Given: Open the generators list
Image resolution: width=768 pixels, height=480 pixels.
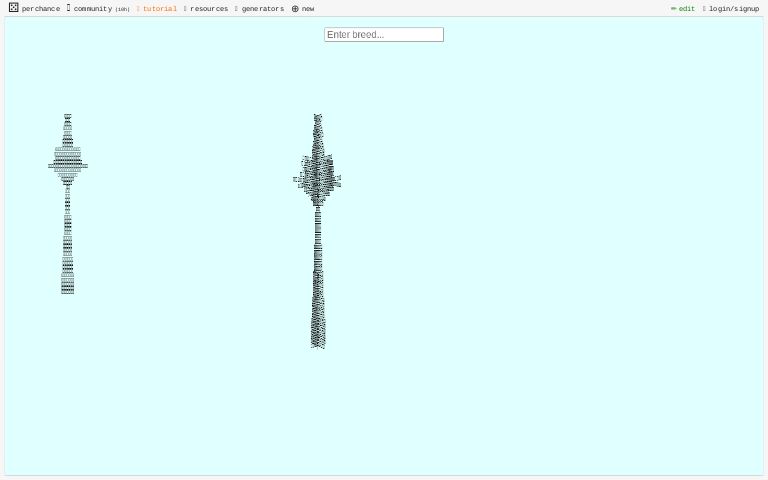Looking at the screenshot, I should pos(263,9).
